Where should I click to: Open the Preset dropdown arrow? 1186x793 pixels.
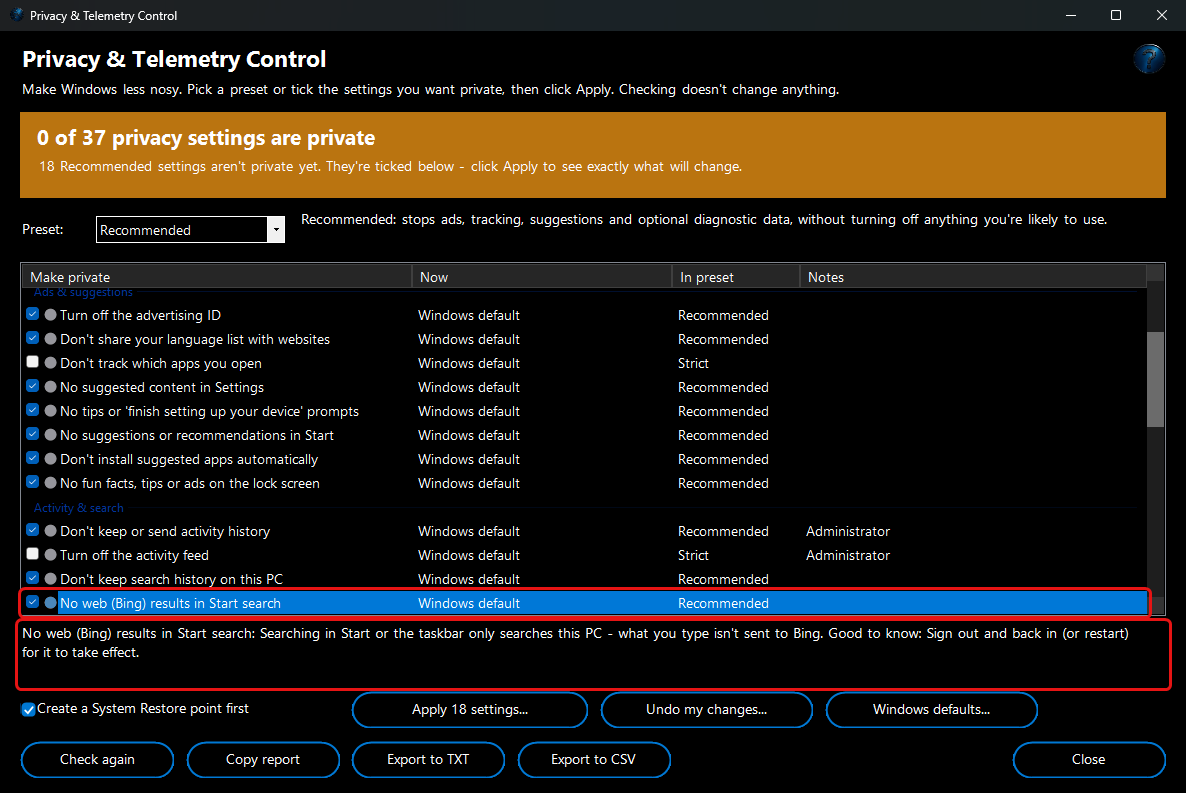(x=276, y=229)
